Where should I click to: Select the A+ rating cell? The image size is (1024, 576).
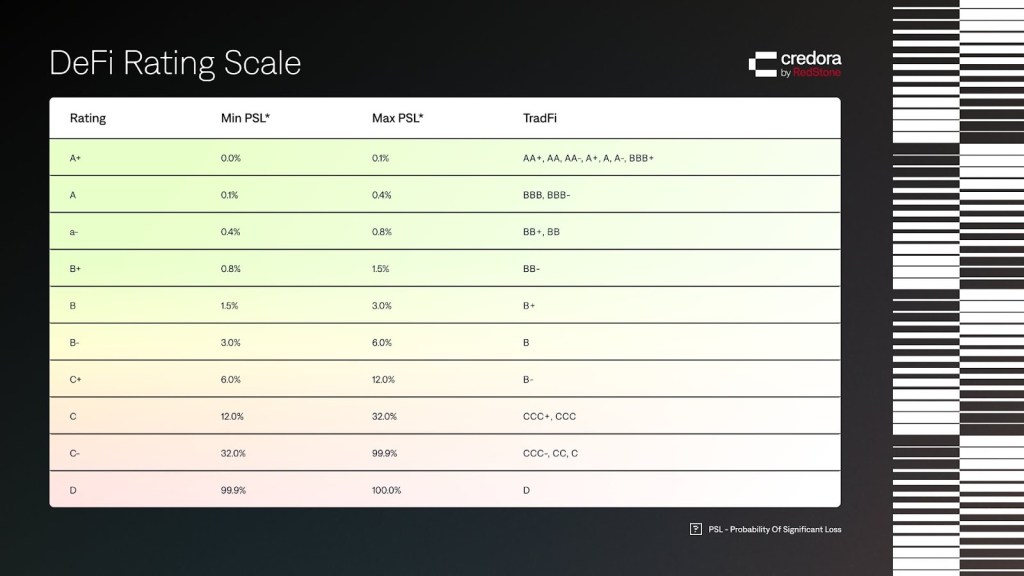coord(76,158)
